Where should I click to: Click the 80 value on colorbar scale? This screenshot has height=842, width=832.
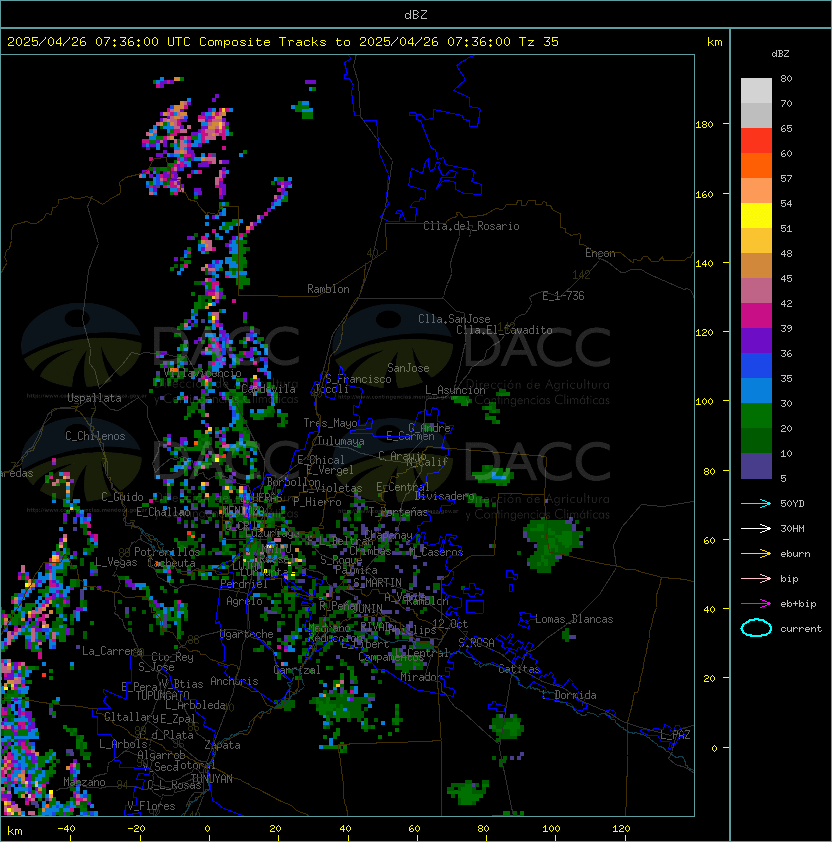(786, 78)
